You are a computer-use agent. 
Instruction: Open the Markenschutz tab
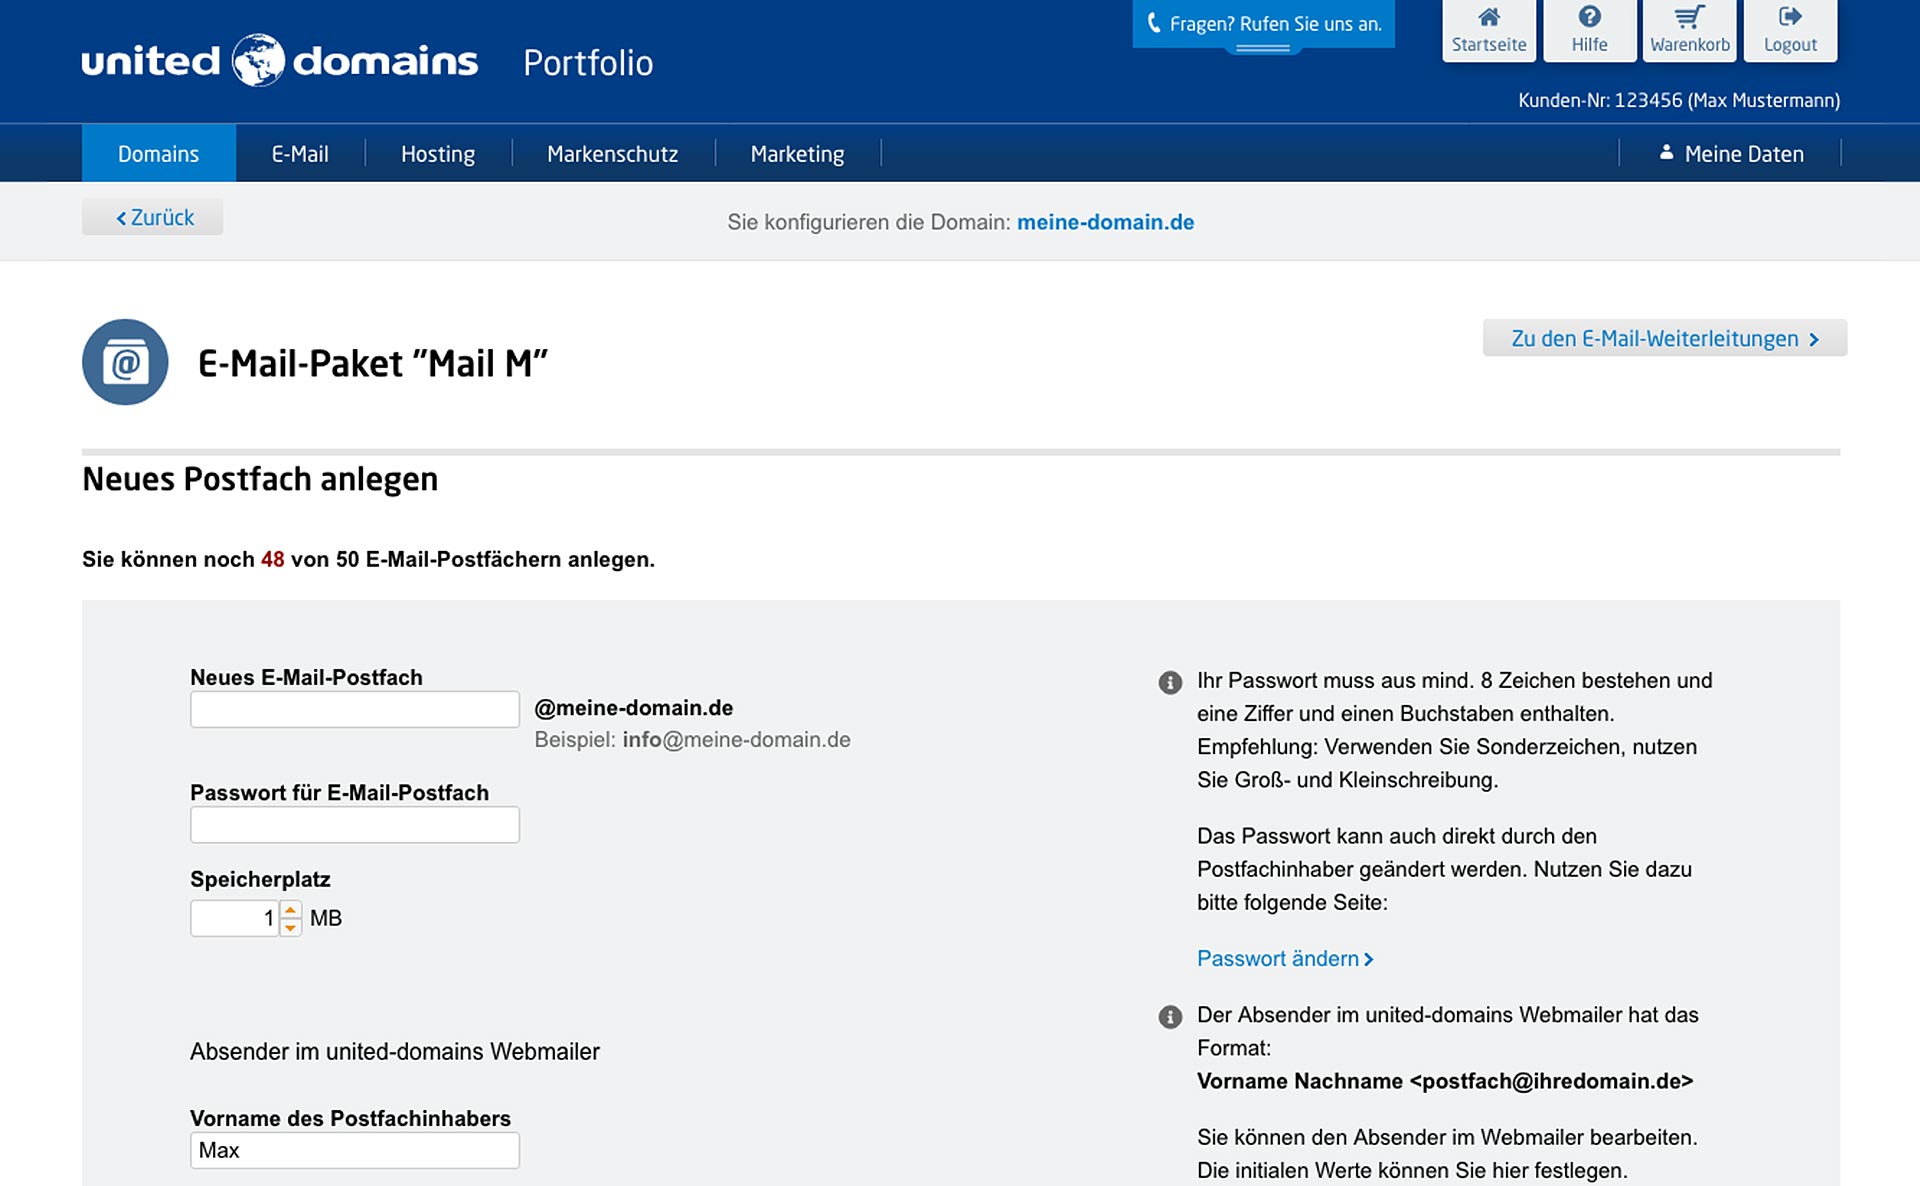pos(613,153)
